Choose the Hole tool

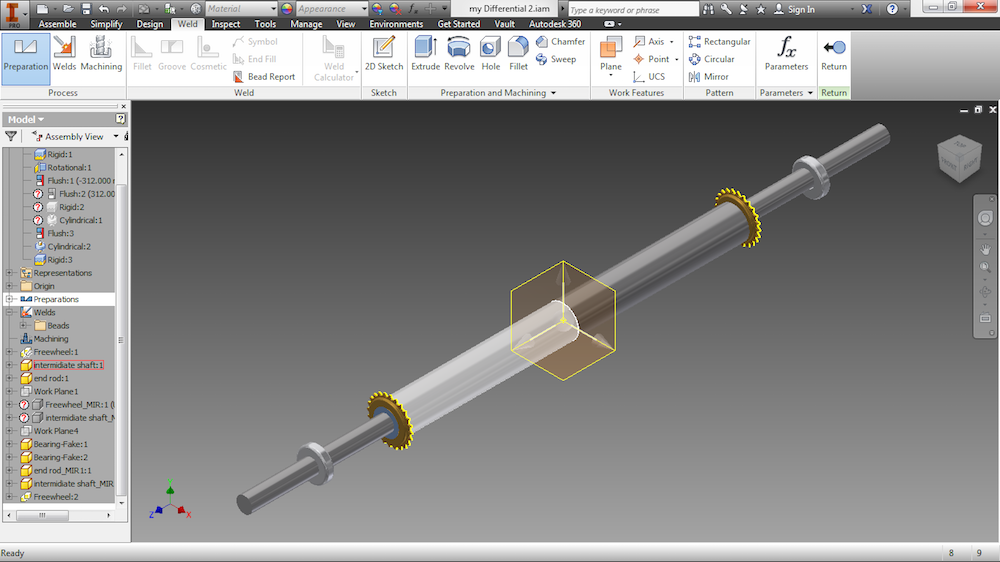point(490,53)
